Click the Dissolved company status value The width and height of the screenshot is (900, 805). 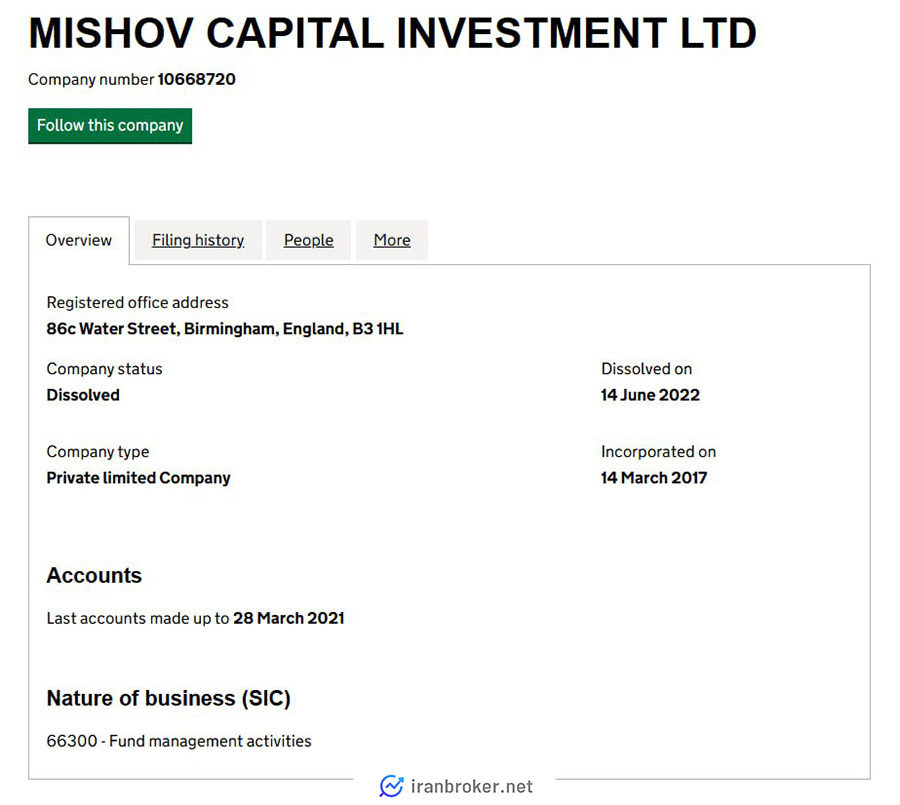pyautogui.click(x=83, y=395)
